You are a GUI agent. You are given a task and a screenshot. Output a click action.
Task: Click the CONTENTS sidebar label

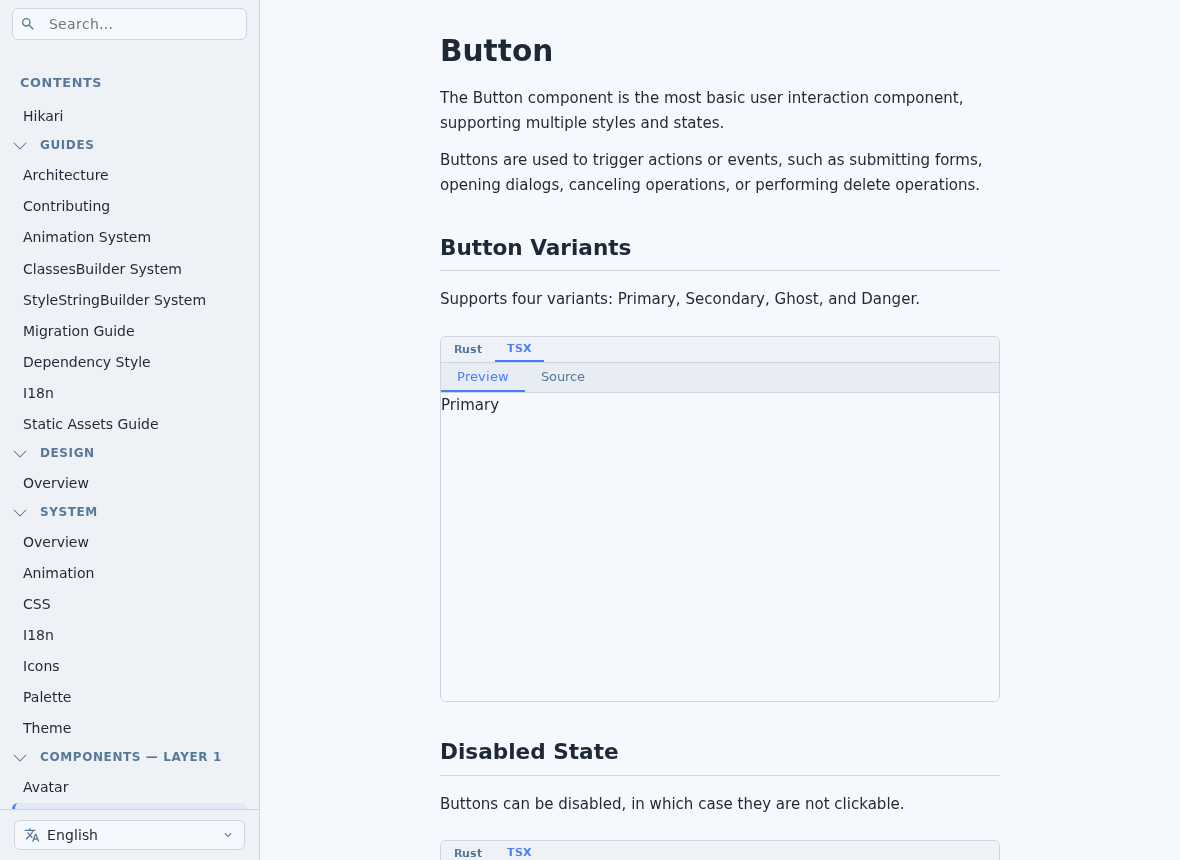(61, 83)
